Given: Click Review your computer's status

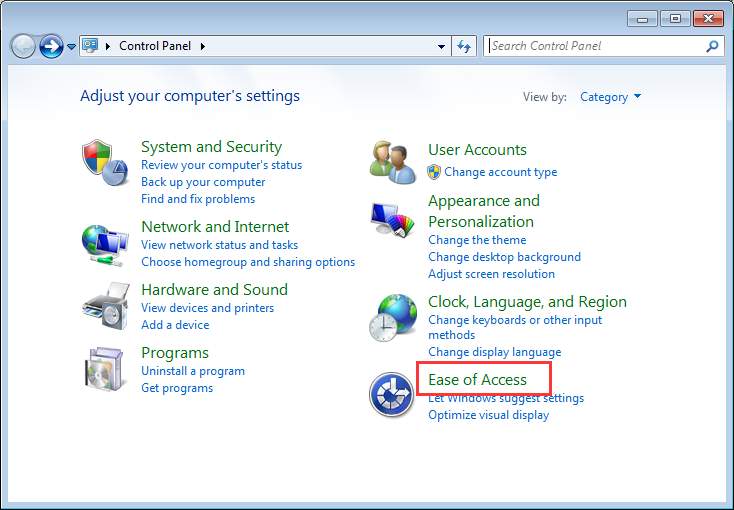Looking at the screenshot, I should tap(221, 165).
